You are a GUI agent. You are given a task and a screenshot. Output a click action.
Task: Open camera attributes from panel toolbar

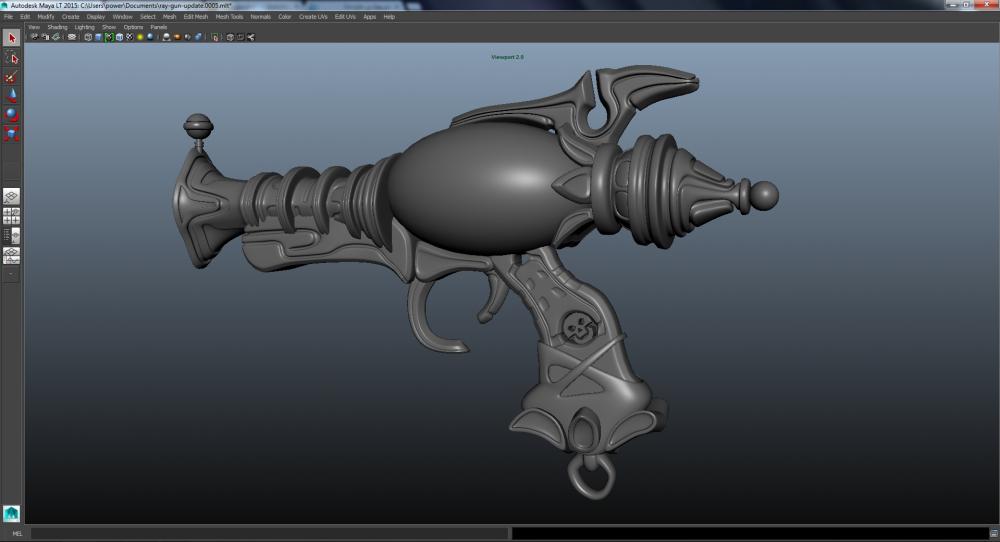tap(45, 37)
